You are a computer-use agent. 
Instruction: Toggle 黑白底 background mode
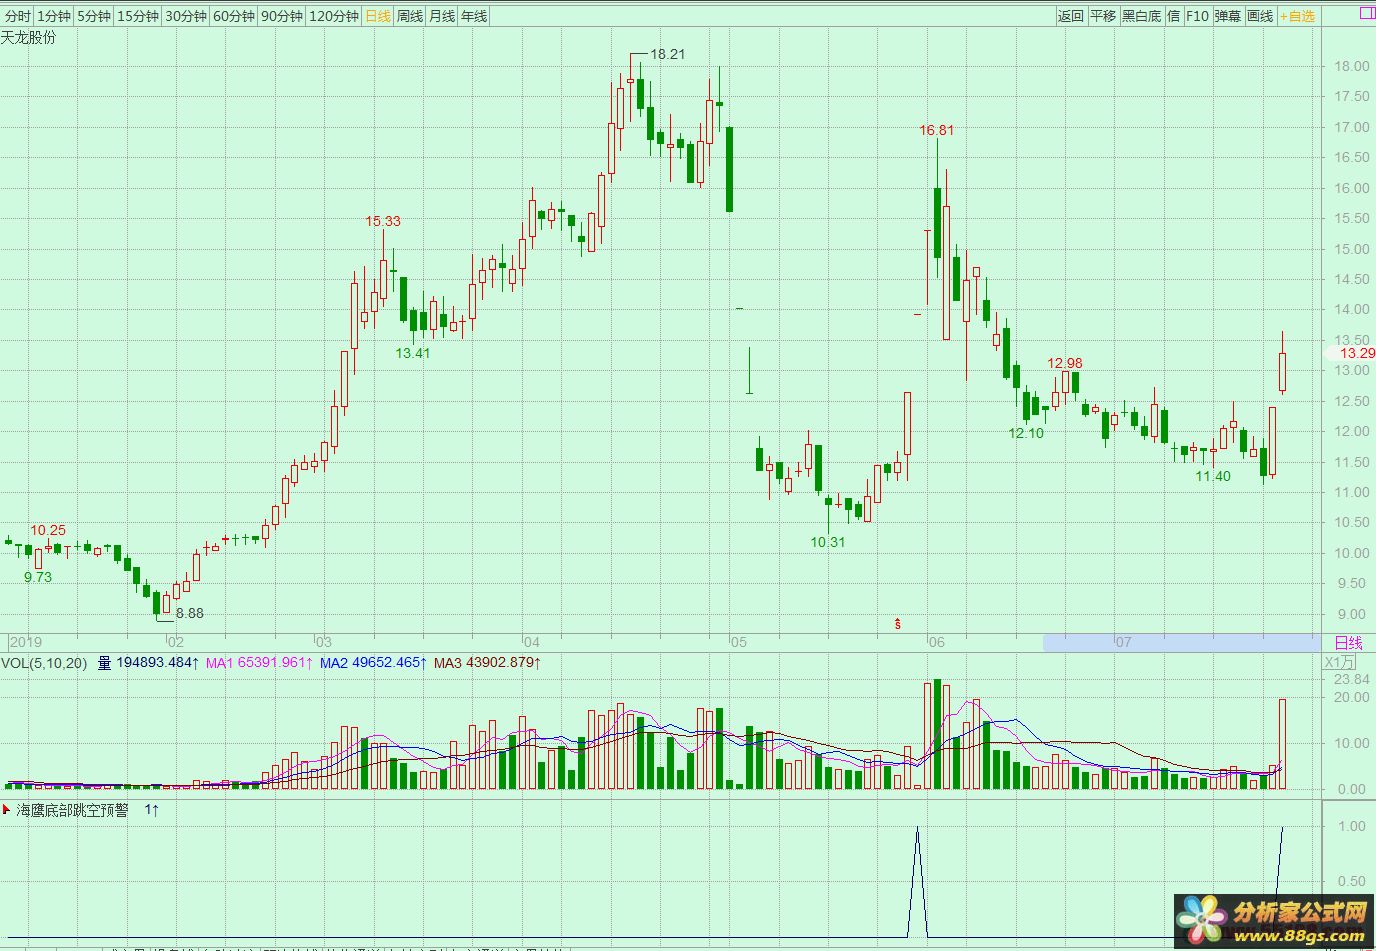coord(1142,16)
